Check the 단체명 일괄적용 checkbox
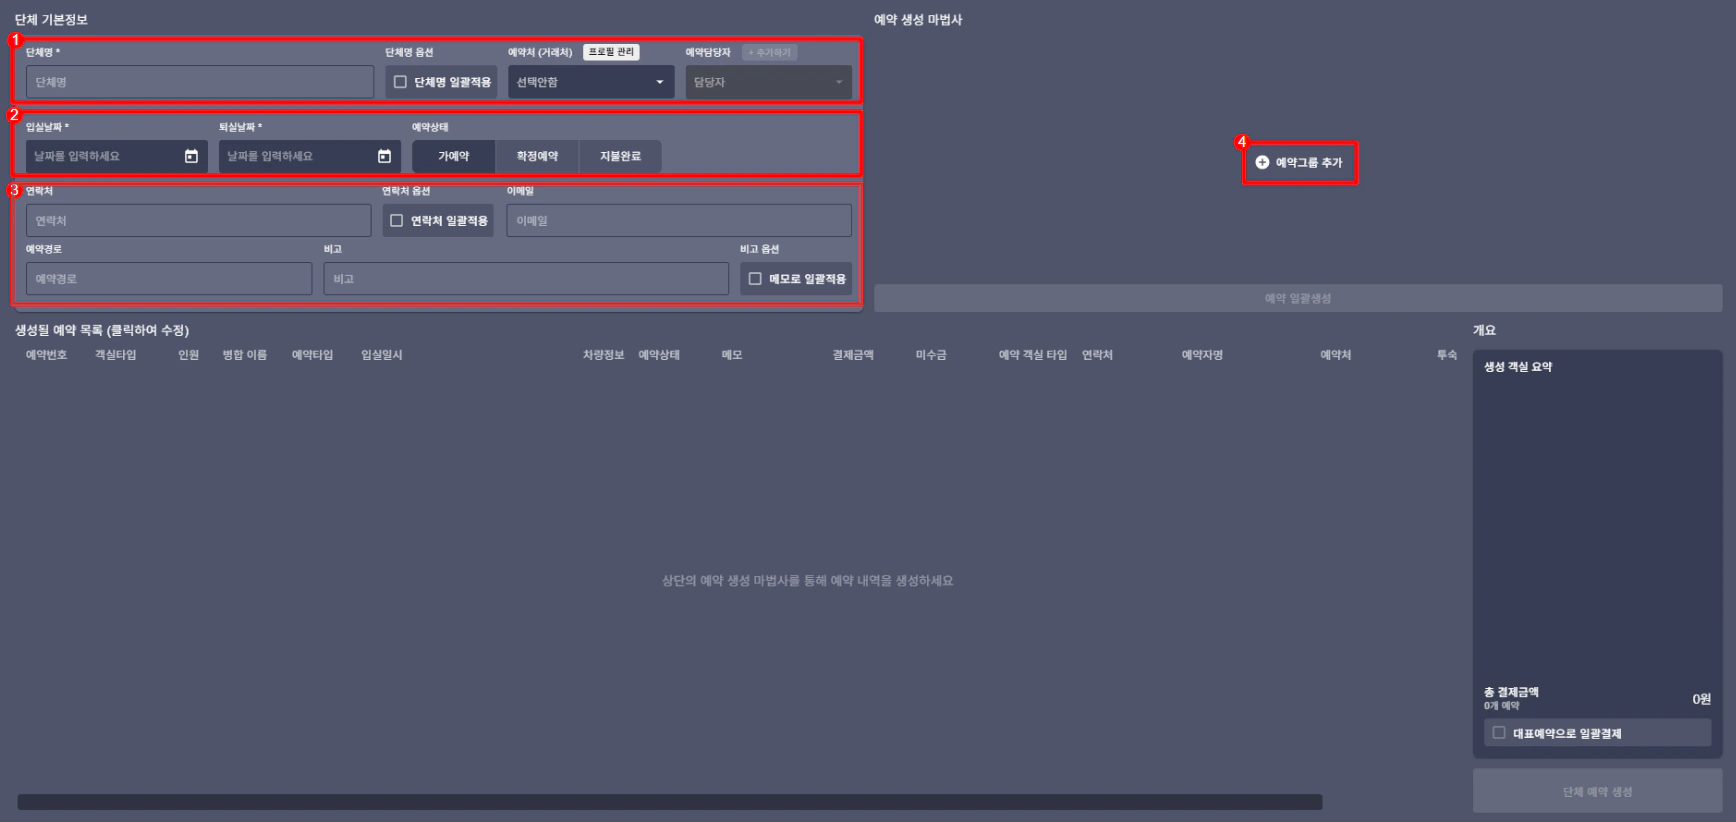This screenshot has width=1736, height=822. pos(400,82)
